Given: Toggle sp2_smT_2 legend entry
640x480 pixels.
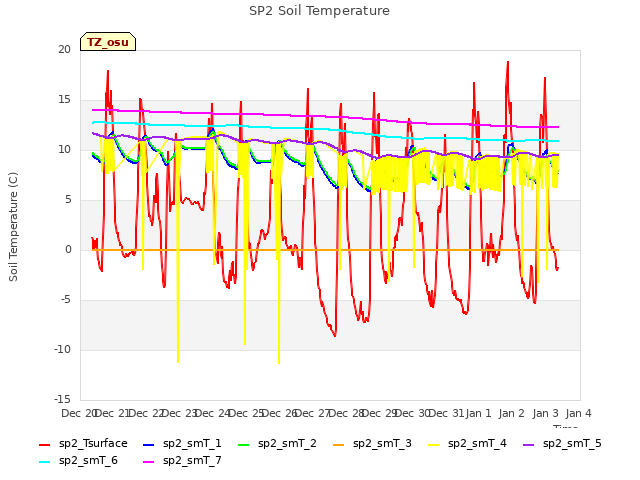Looking at the screenshot, I should pos(277,443).
